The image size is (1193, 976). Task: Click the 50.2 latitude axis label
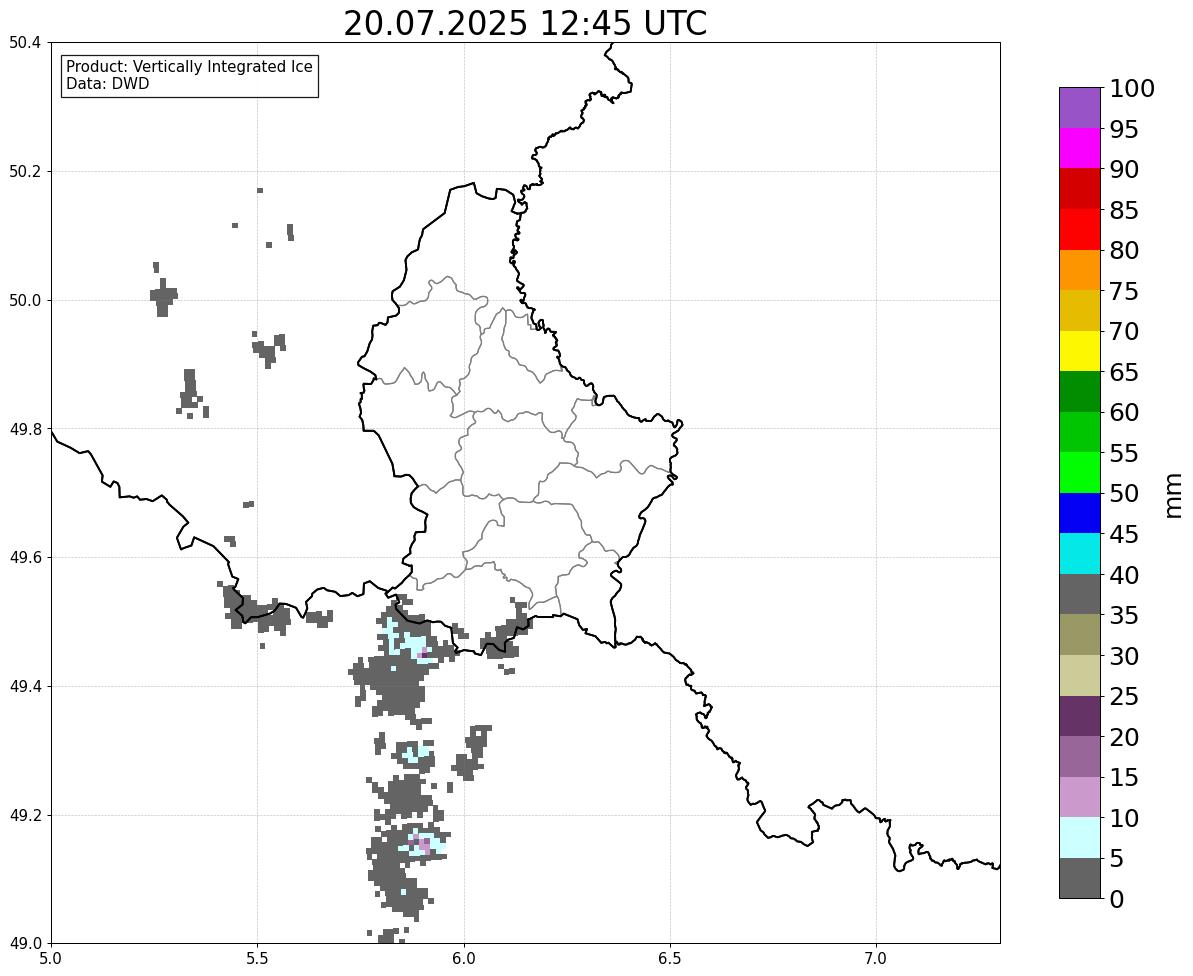[x=24, y=172]
